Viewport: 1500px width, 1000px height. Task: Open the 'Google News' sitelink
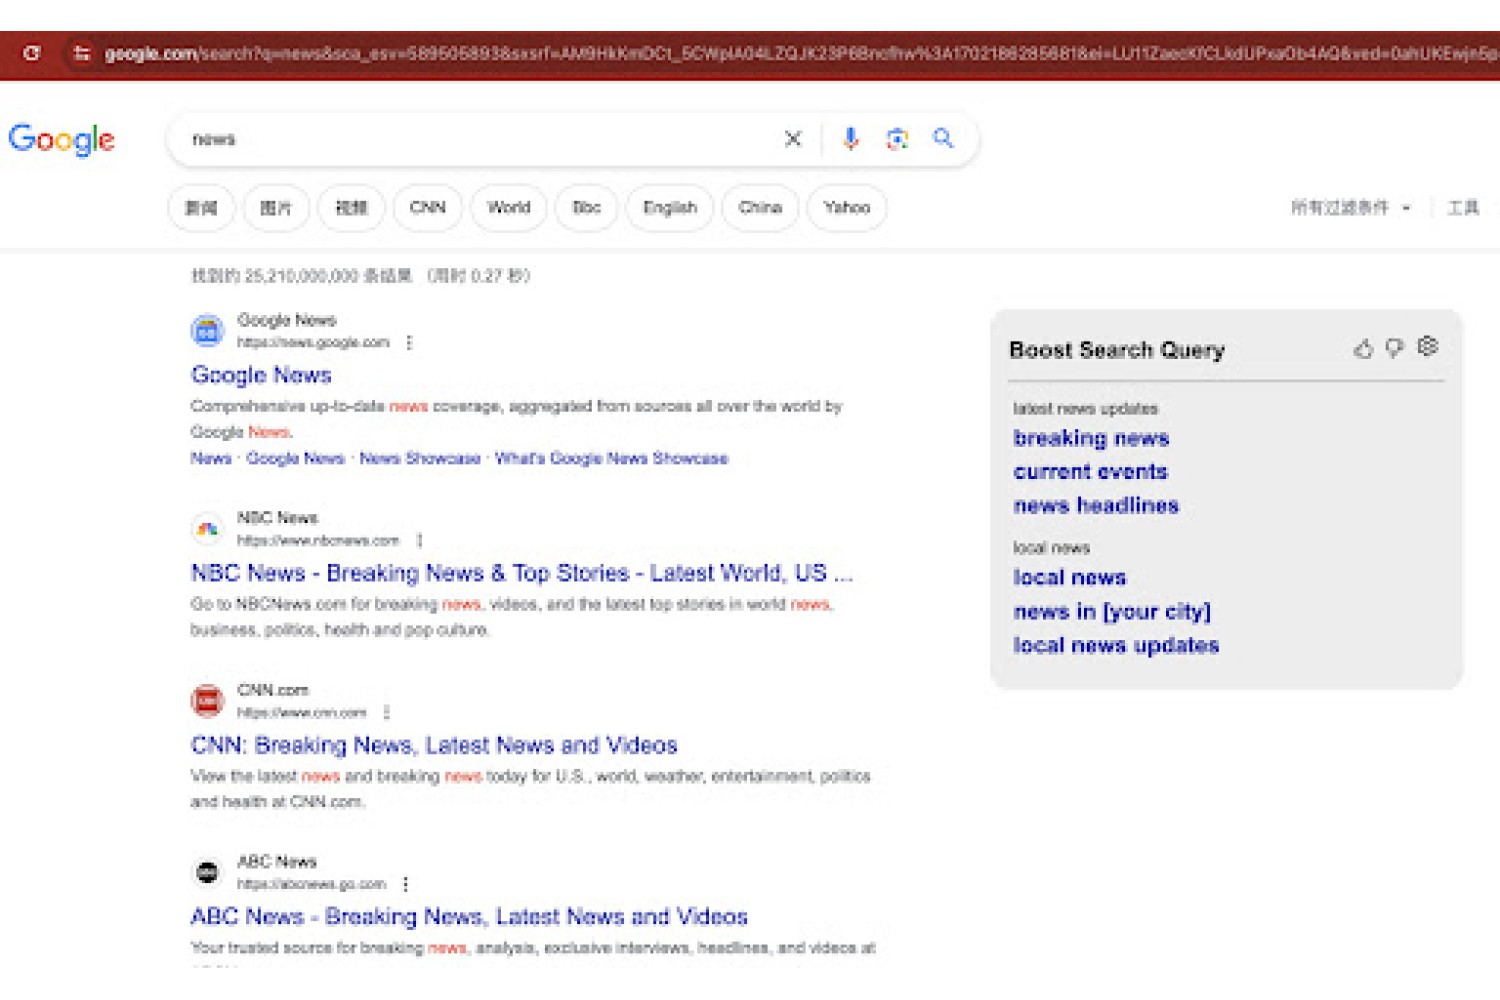pos(295,459)
